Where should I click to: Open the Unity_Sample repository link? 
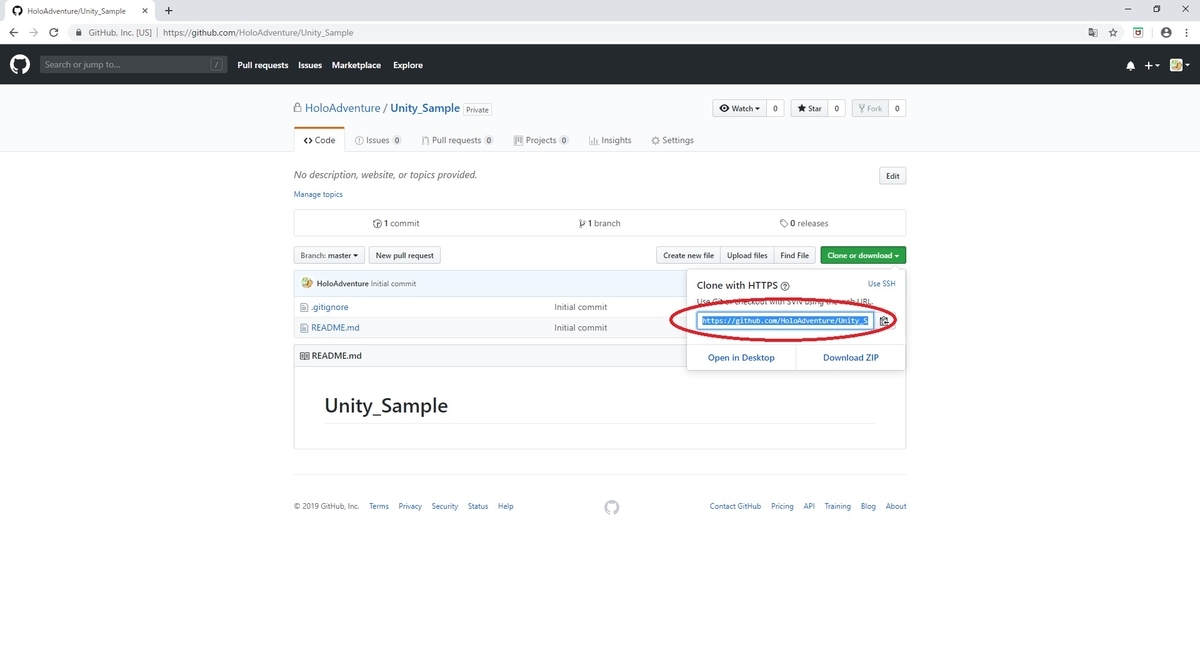click(425, 108)
